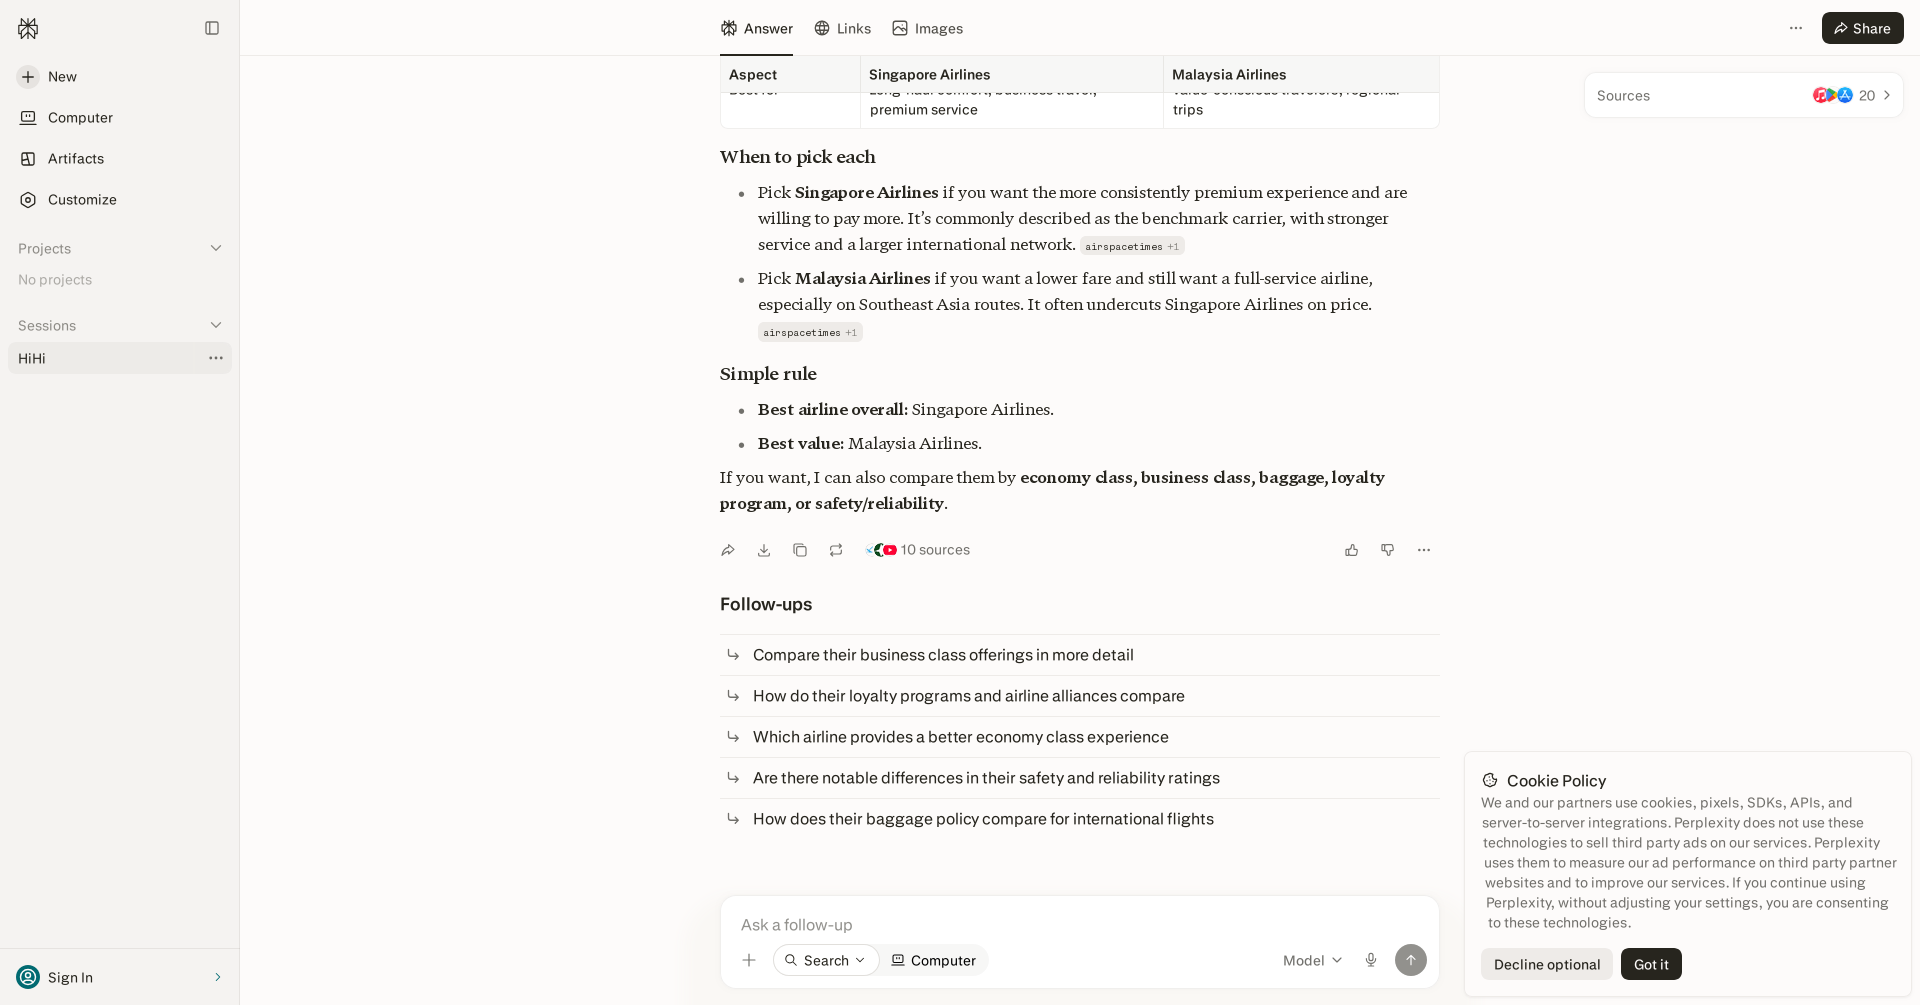The height and width of the screenshot is (1005, 1920).
Task: Collapse the Projects section
Action: coord(216,248)
